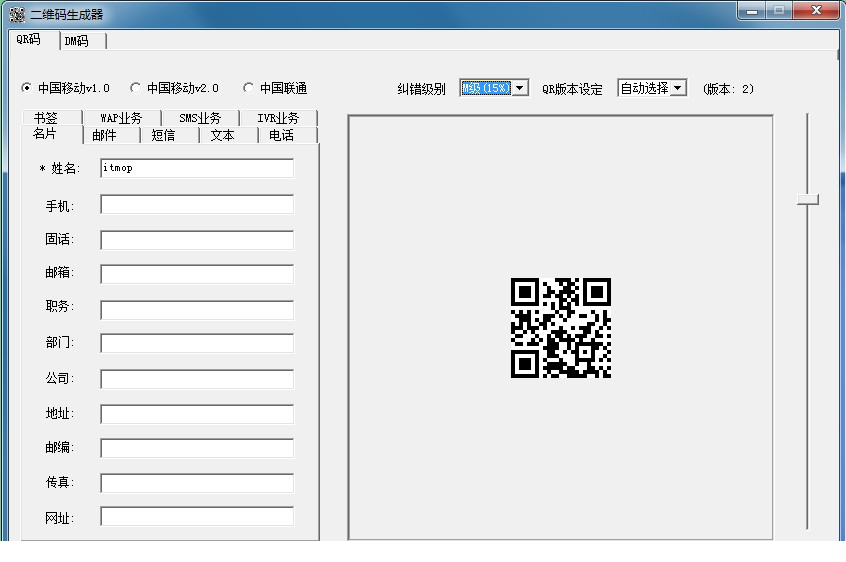Open the 书签 tab

[51, 118]
